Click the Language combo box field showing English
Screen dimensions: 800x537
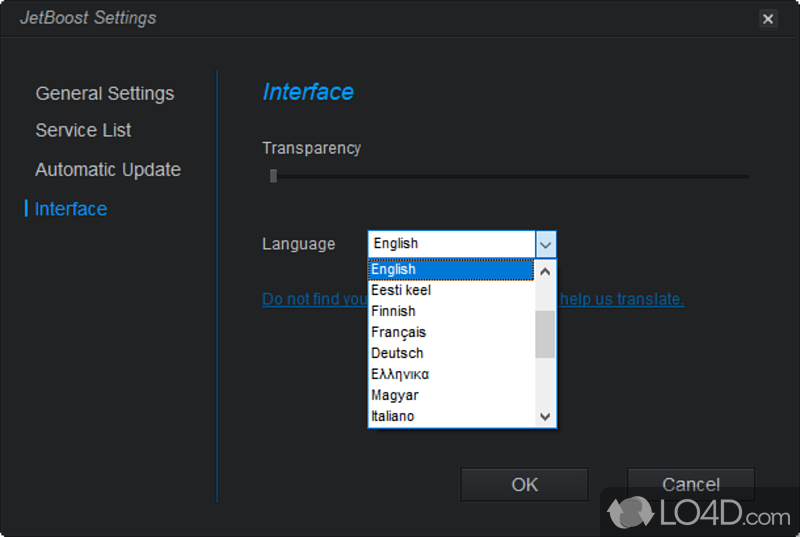click(451, 244)
